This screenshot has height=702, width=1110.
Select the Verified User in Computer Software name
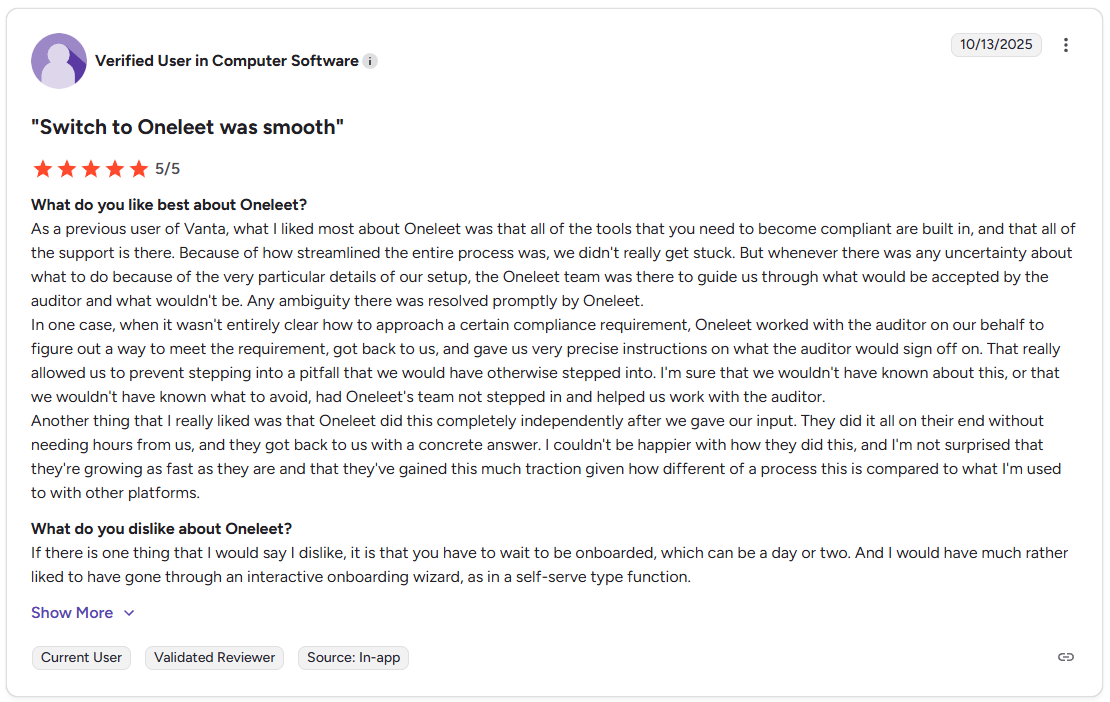(227, 60)
